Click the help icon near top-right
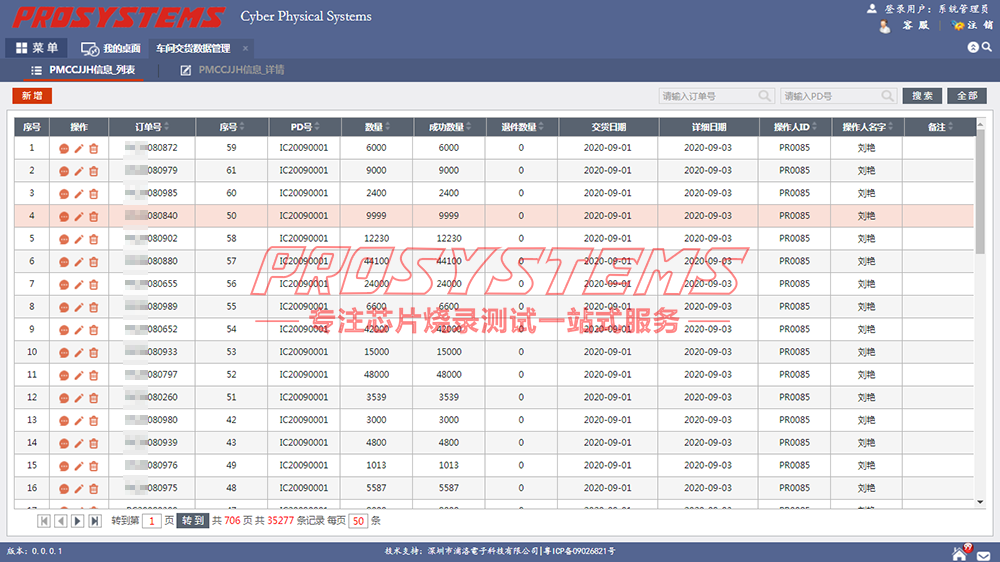Screen dimensions: 1000x562 pos(973,47)
